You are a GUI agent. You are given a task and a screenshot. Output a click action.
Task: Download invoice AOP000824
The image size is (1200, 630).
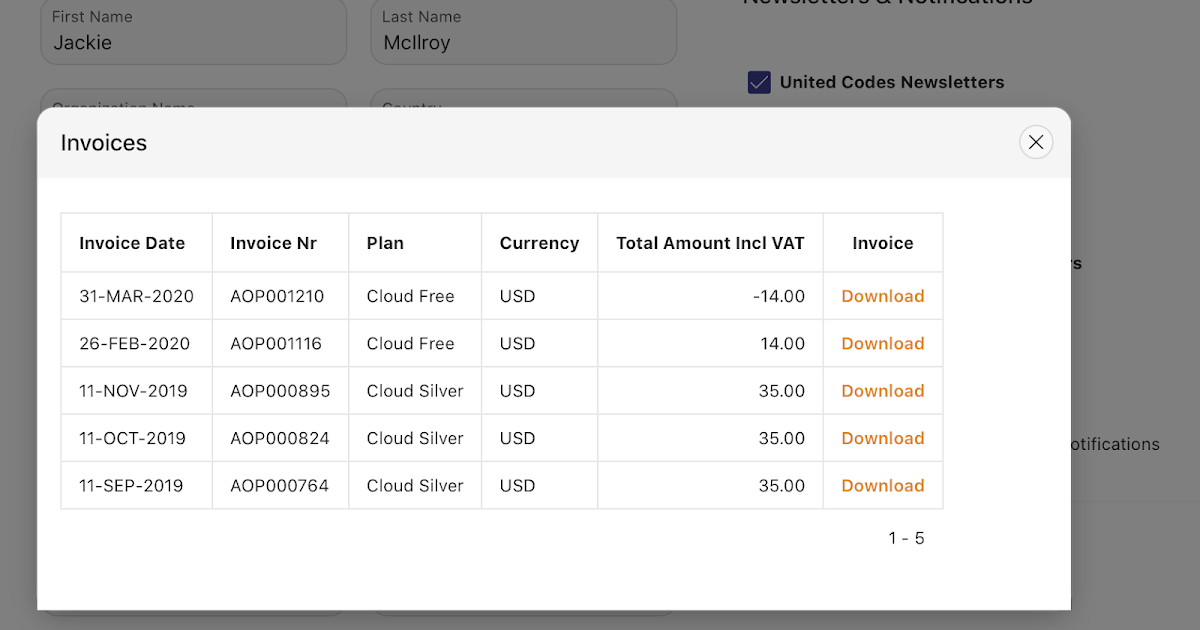tap(883, 437)
